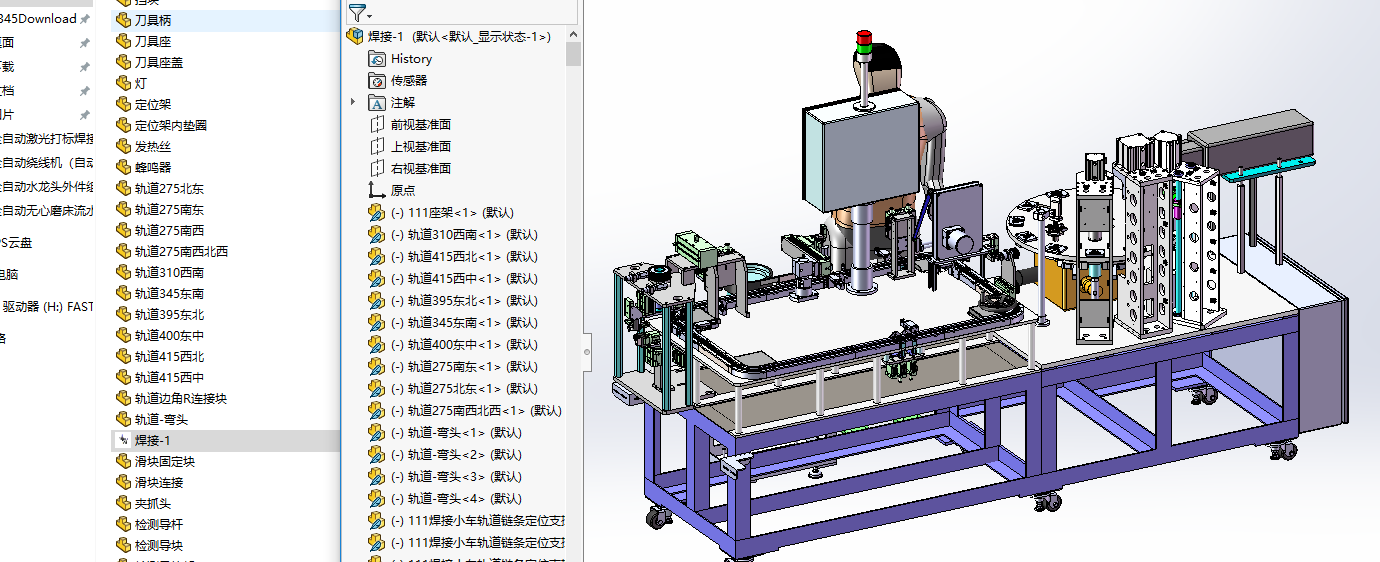Screen dimensions: 1380x562
Task: Select the 注解 annotations icon
Action: (377, 103)
